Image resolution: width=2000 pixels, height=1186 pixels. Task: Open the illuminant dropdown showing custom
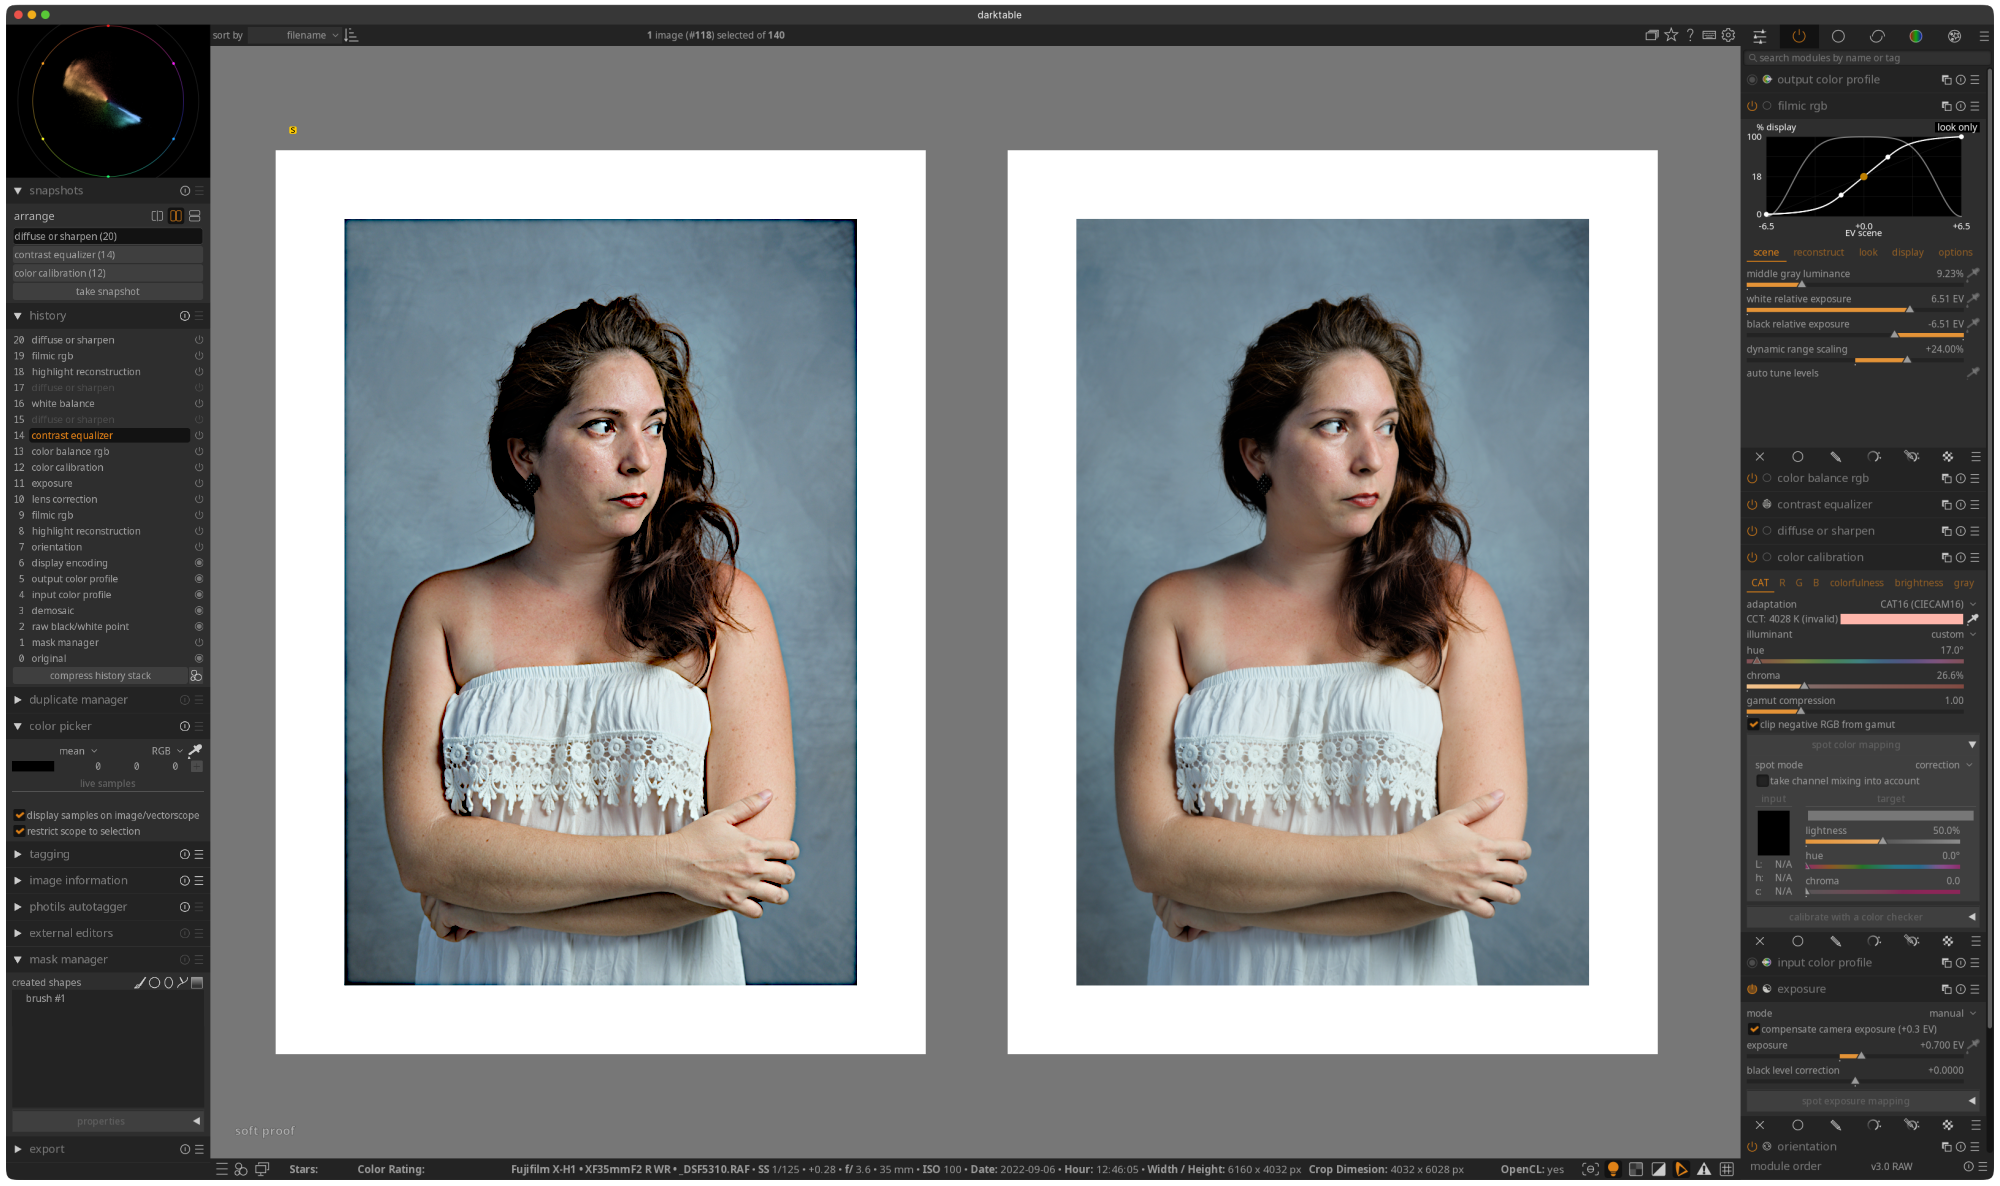pos(1948,634)
